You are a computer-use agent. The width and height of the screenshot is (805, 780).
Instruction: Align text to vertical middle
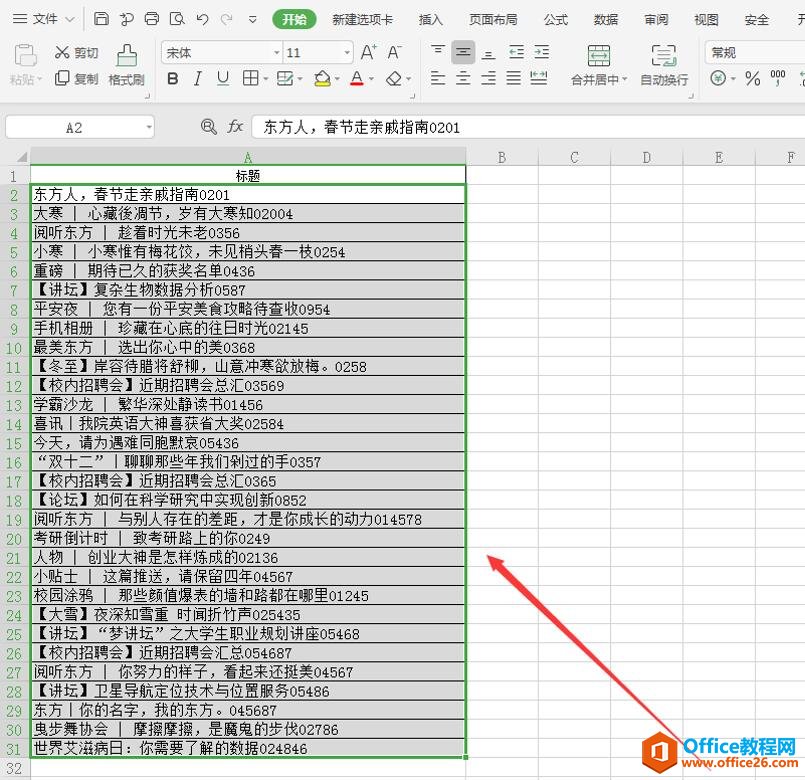[463, 52]
